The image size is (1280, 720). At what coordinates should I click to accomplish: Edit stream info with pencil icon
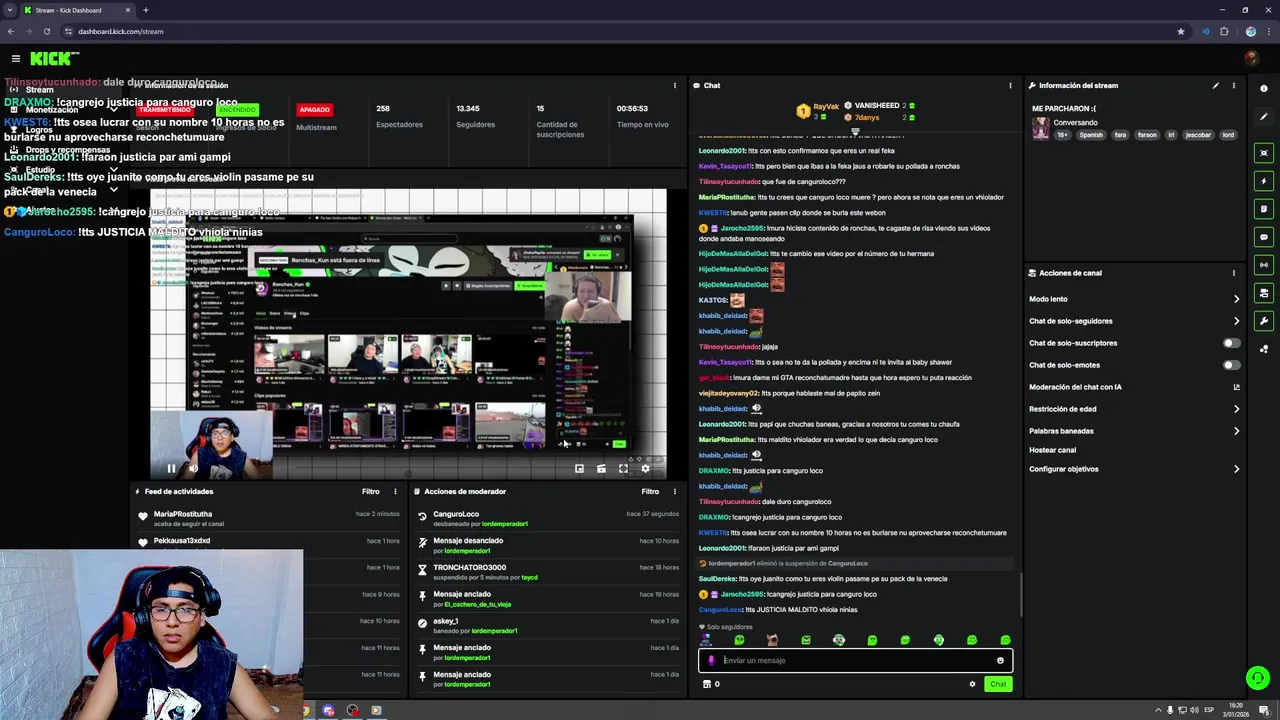pyautogui.click(x=1216, y=85)
